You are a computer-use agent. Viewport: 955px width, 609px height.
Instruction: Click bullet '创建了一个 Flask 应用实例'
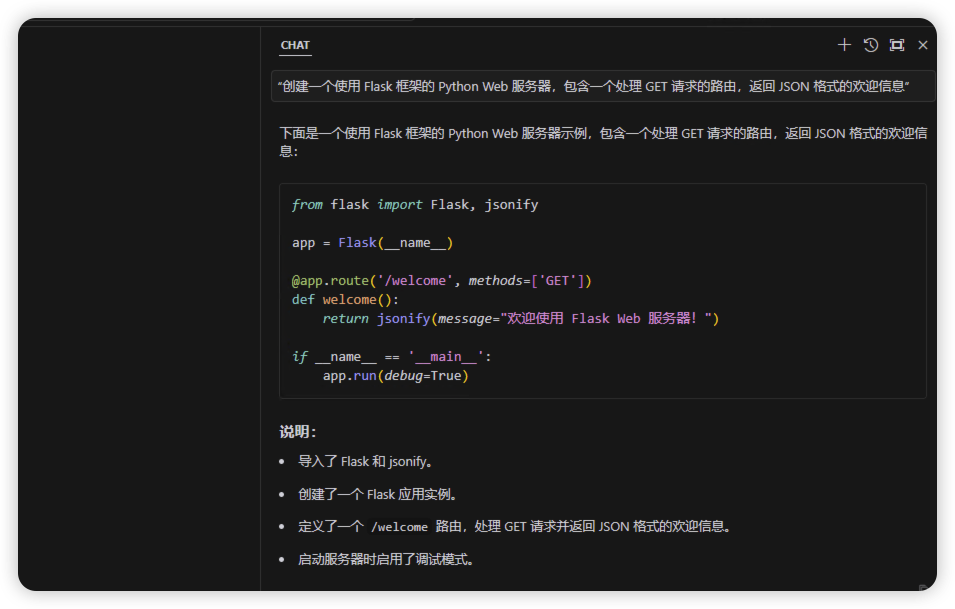point(378,495)
